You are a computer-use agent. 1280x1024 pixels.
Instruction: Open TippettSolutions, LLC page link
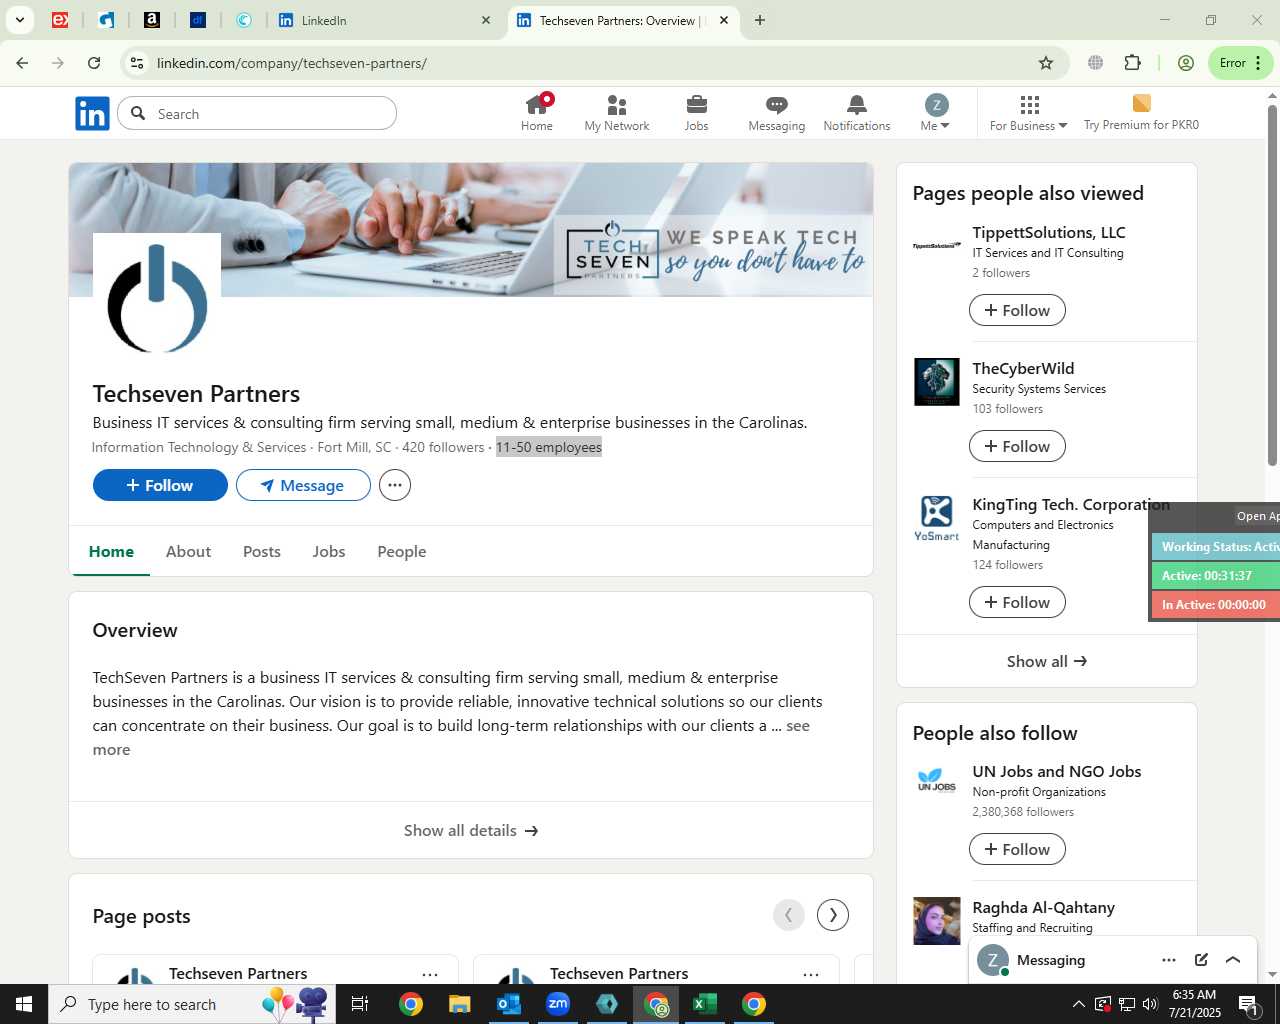click(x=1049, y=232)
